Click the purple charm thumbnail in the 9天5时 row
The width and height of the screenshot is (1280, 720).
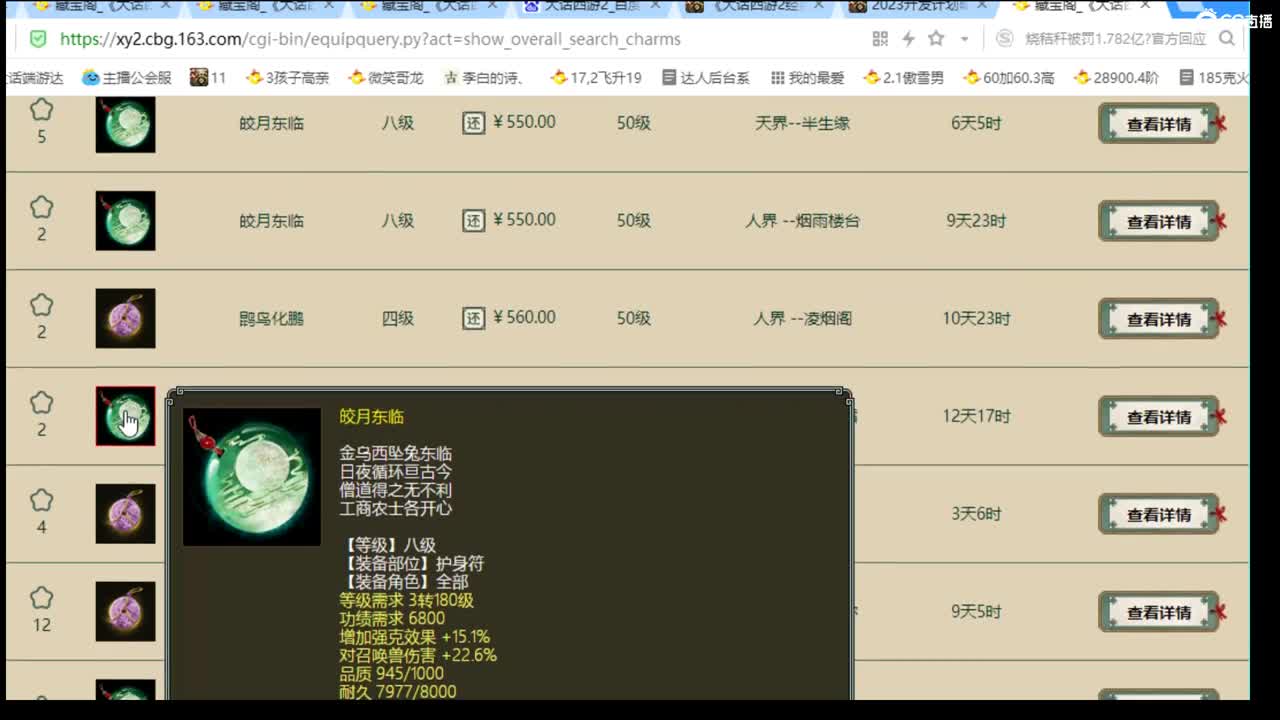pyautogui.click(x=125, y=611)
